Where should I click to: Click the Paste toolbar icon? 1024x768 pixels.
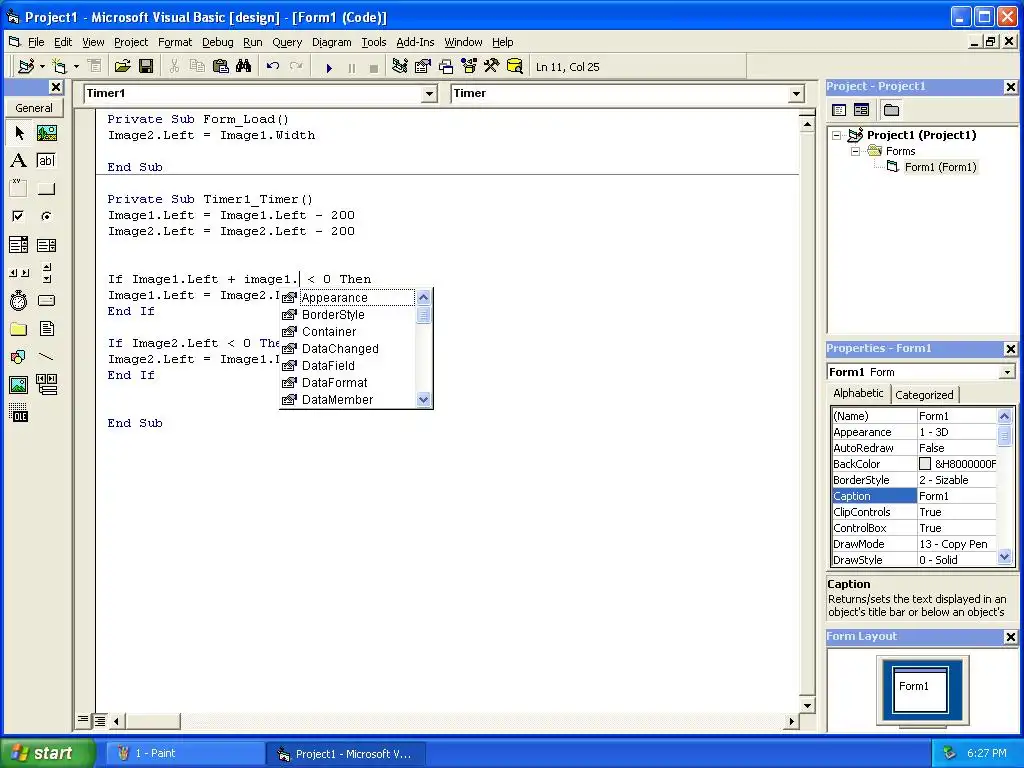(x=221, y=67)
